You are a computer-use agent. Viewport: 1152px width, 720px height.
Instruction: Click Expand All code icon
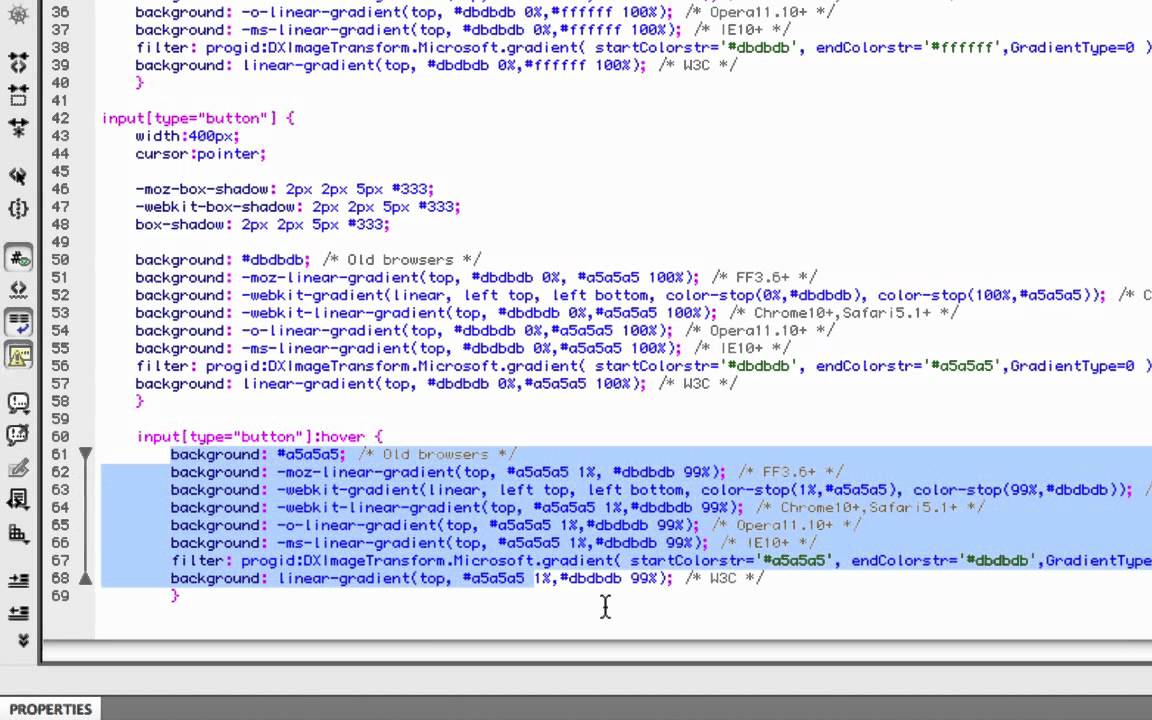18,127
